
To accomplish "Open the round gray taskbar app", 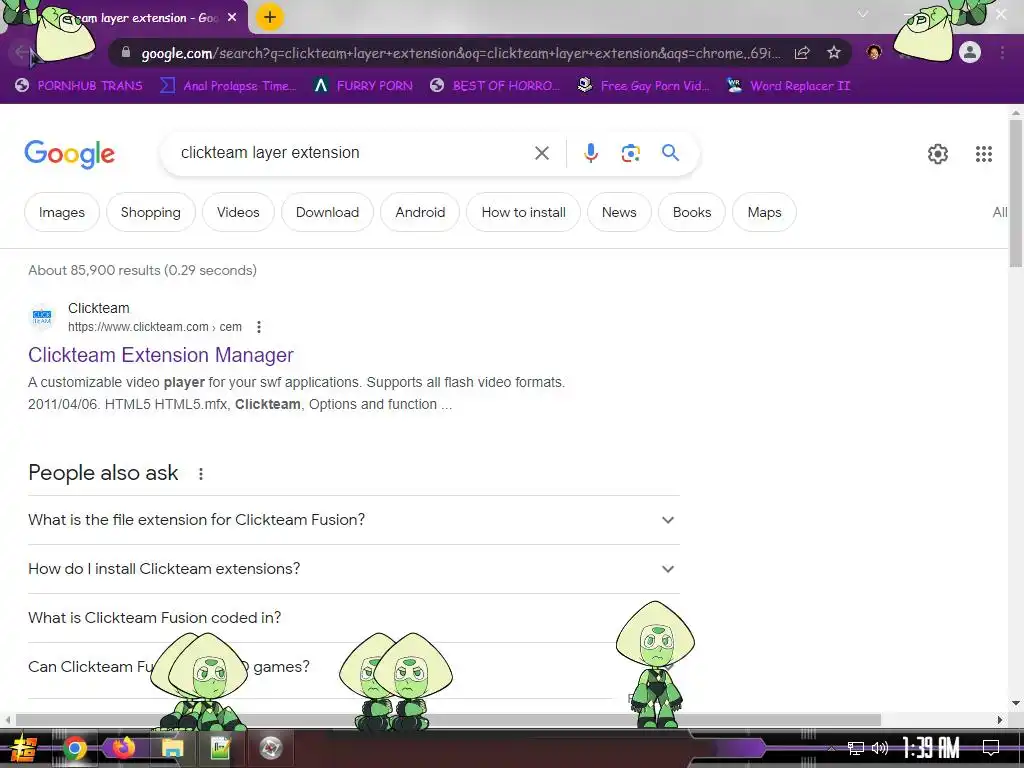I will 270,748.
